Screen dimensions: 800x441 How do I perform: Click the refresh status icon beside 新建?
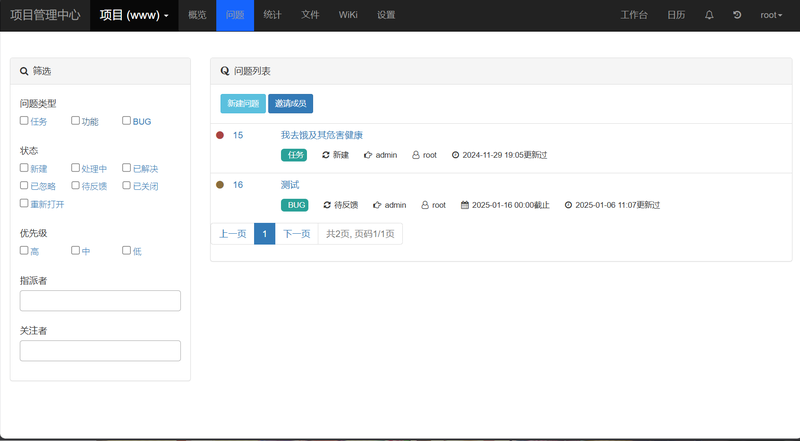[326, 155]
